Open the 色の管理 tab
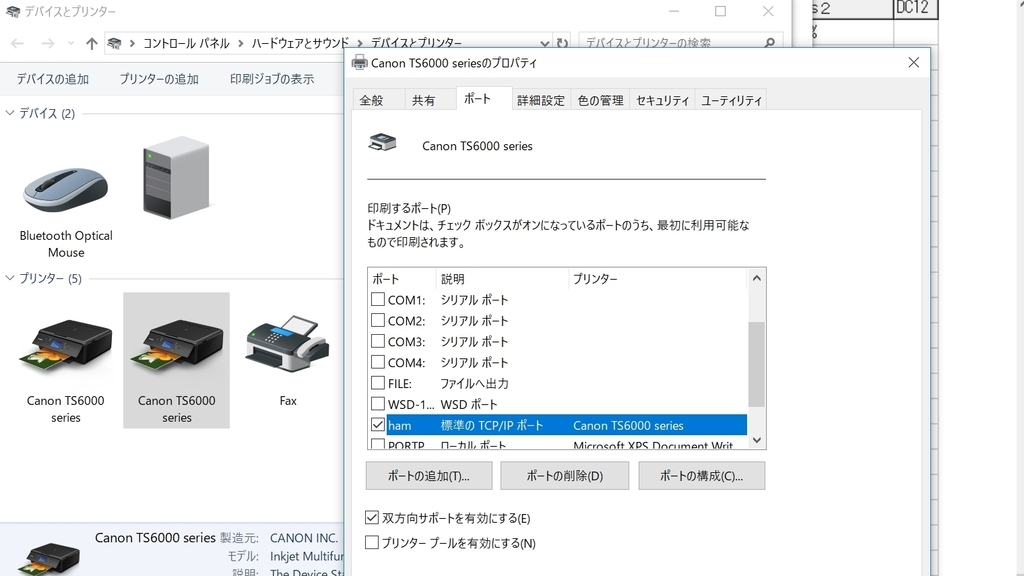The height and width of the screenshot is (576, 1024). click(600, 101)
